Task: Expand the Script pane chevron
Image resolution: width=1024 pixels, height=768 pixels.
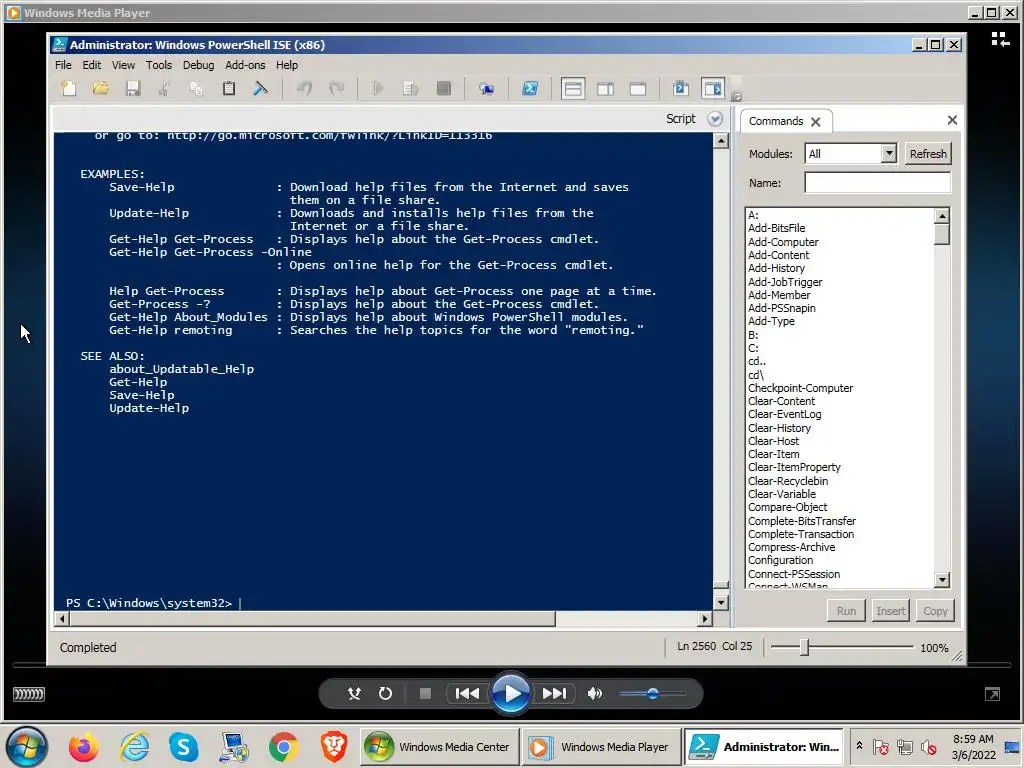Action: coord(715,119)
